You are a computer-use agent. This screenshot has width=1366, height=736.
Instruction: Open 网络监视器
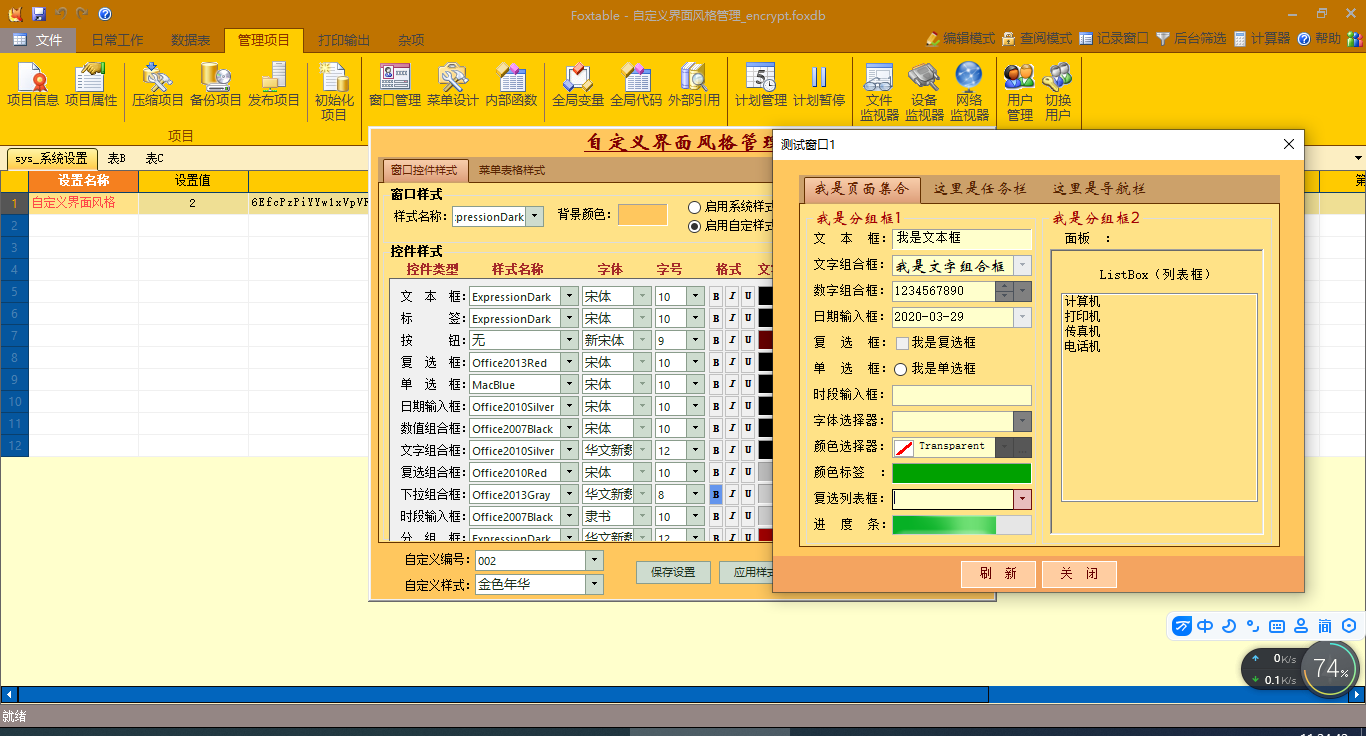[969, 92]
